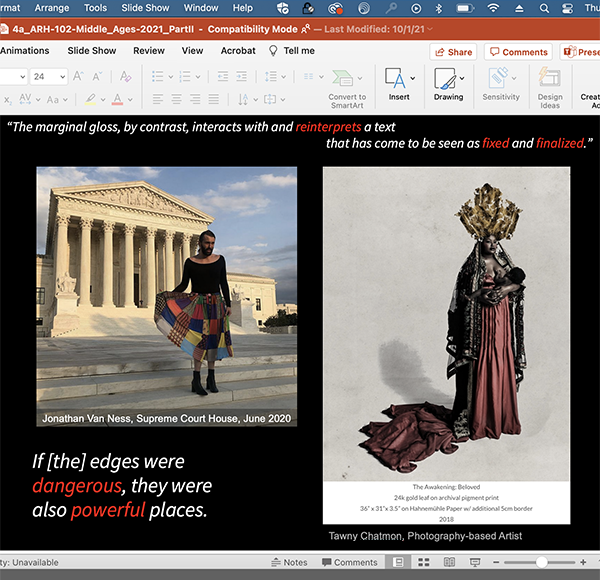This screenshot has height=580, width=600.
Task: Open Spotlight search in menu bar
Action: pyautogui.click(x=544, y=8)
